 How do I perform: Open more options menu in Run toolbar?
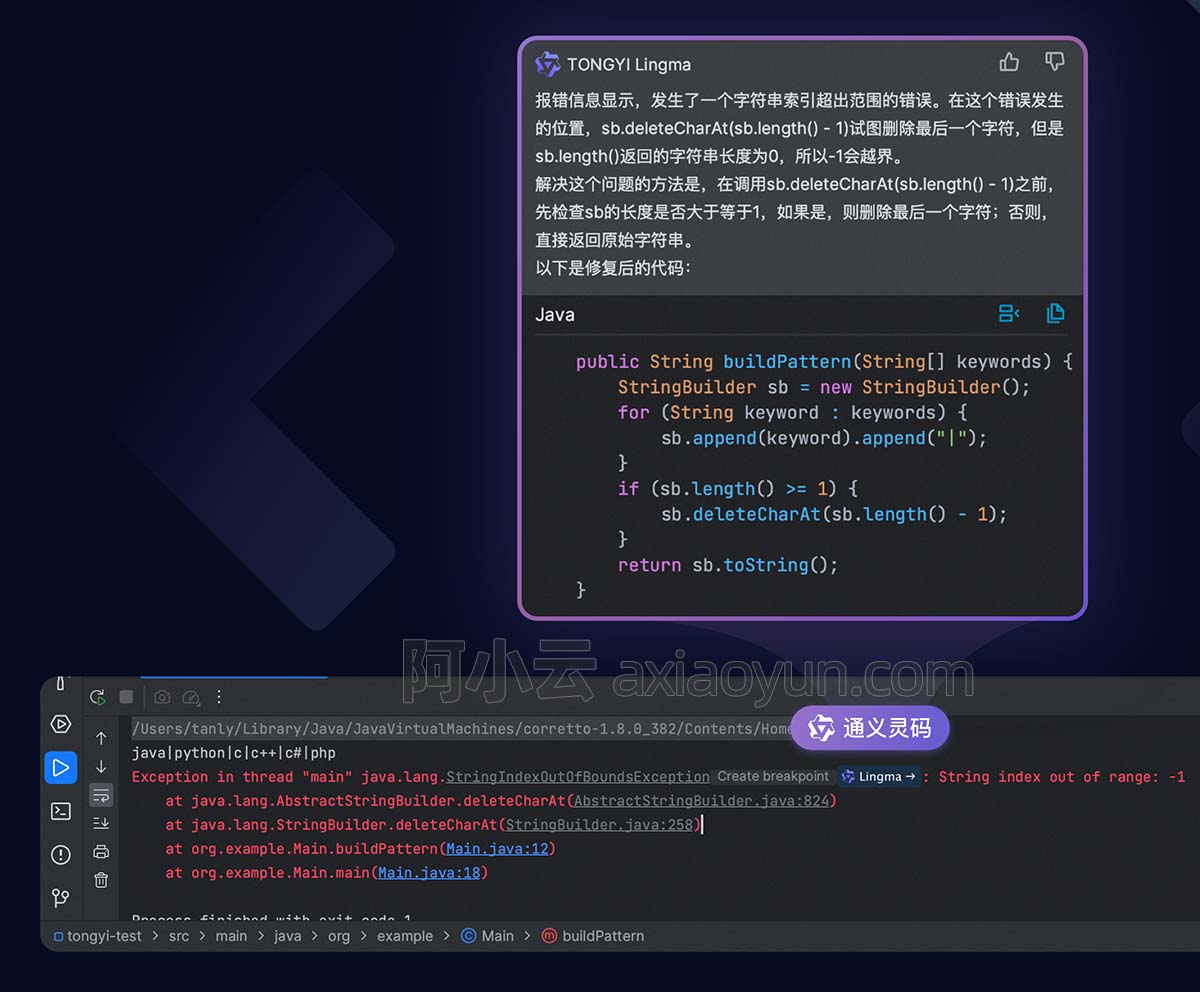220,697
